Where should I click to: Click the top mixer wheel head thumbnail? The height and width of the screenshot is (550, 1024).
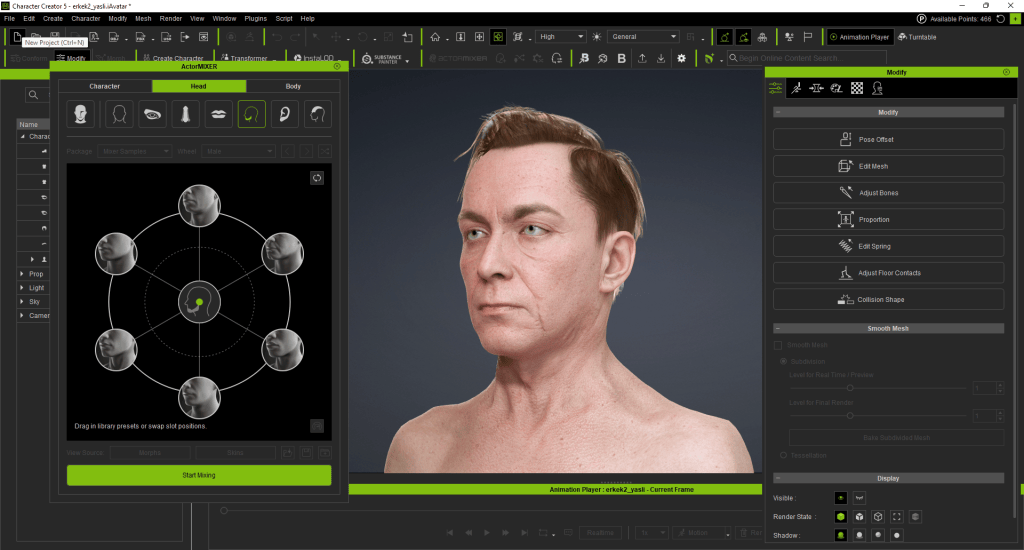pyautogui.click(x=199, y=206)
